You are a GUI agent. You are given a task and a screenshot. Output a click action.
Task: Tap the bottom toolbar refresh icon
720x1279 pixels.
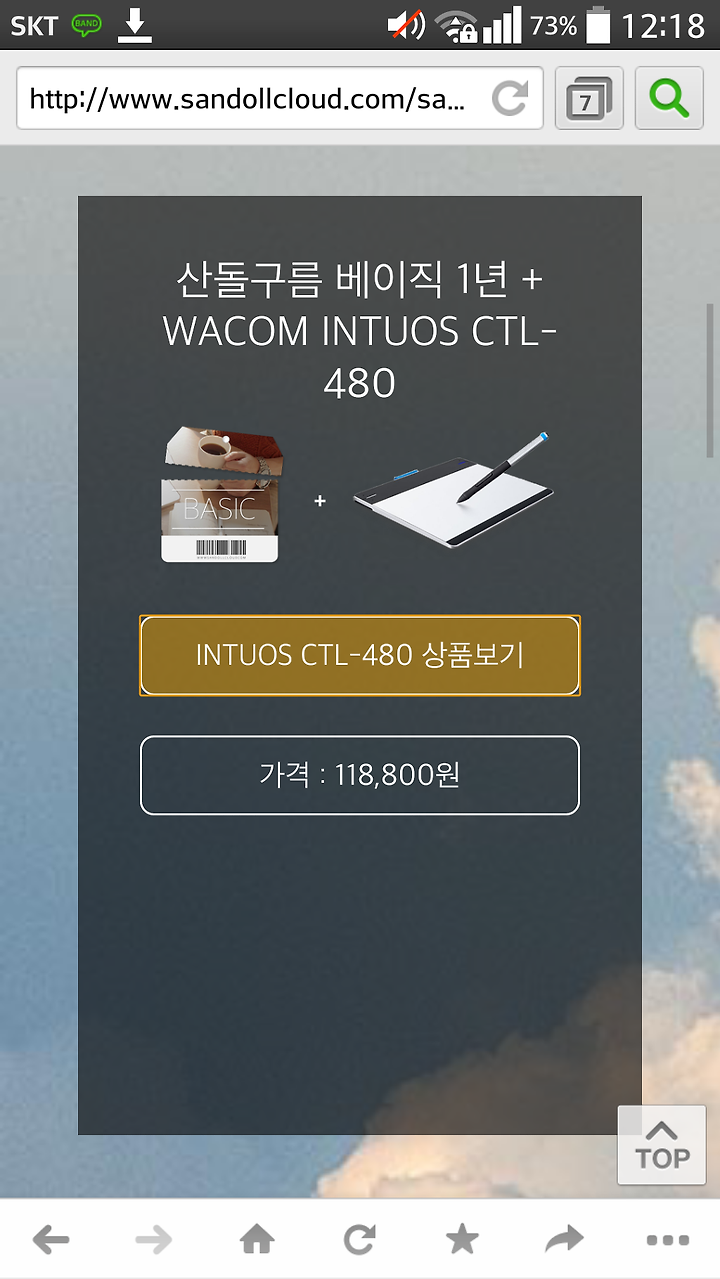(360, 1241)
